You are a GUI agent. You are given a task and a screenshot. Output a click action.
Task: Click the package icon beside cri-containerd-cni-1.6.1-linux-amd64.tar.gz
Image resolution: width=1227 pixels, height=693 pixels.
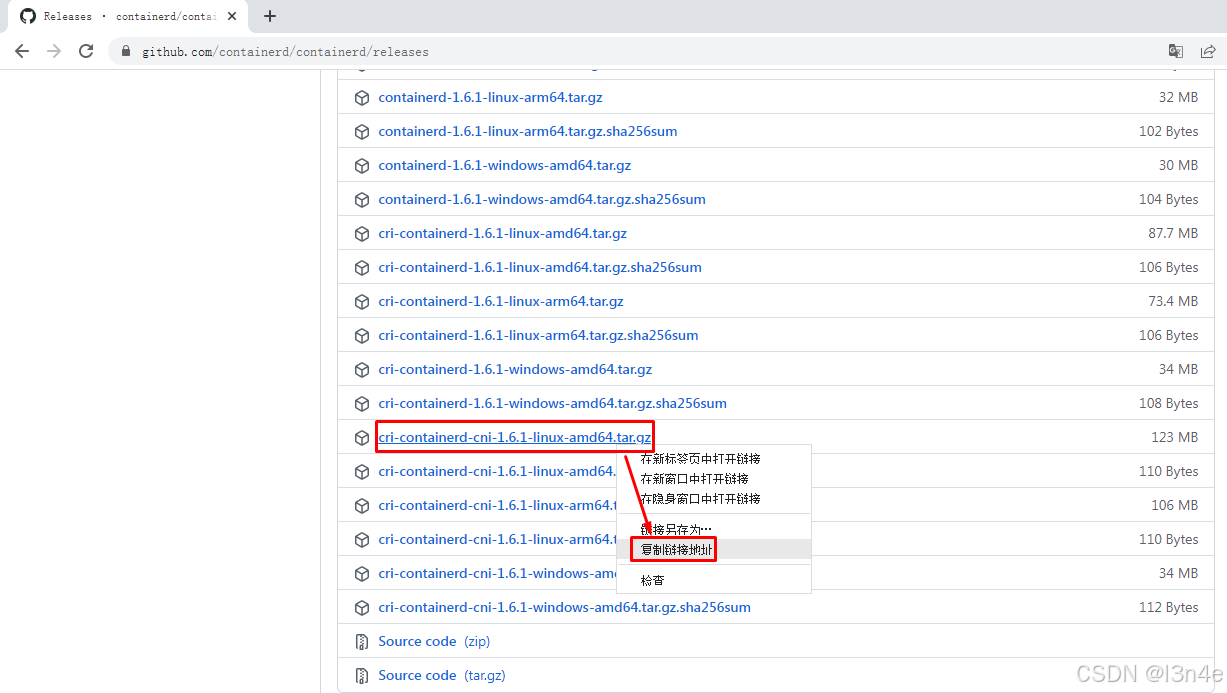tap(362, 438)
